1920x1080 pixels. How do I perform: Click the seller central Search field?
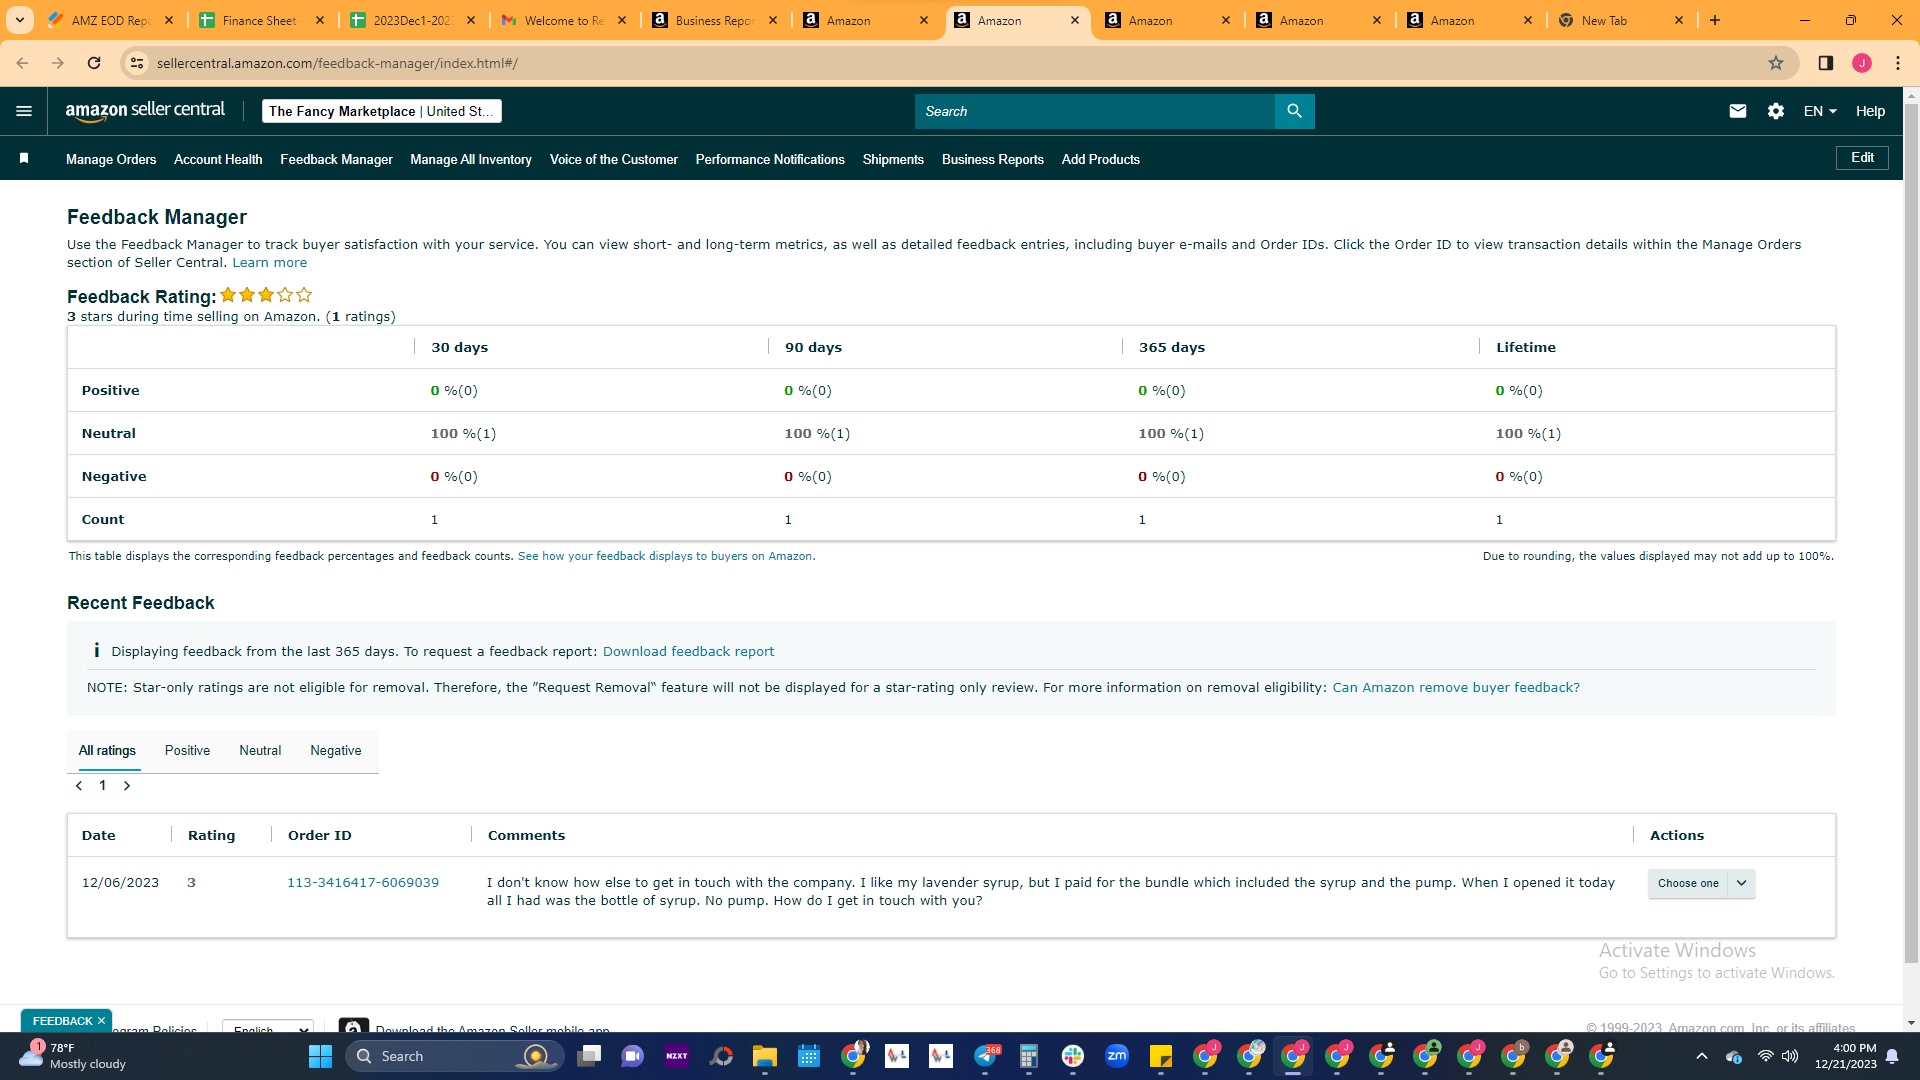point(1094,111)
